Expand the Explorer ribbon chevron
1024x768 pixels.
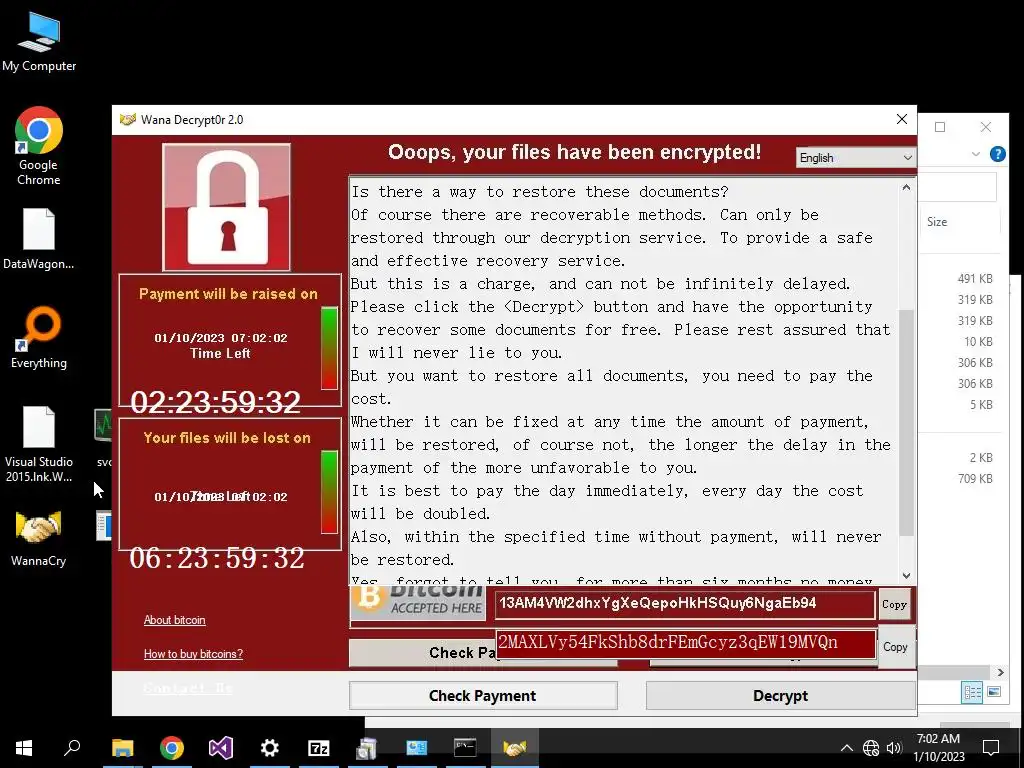976,154
